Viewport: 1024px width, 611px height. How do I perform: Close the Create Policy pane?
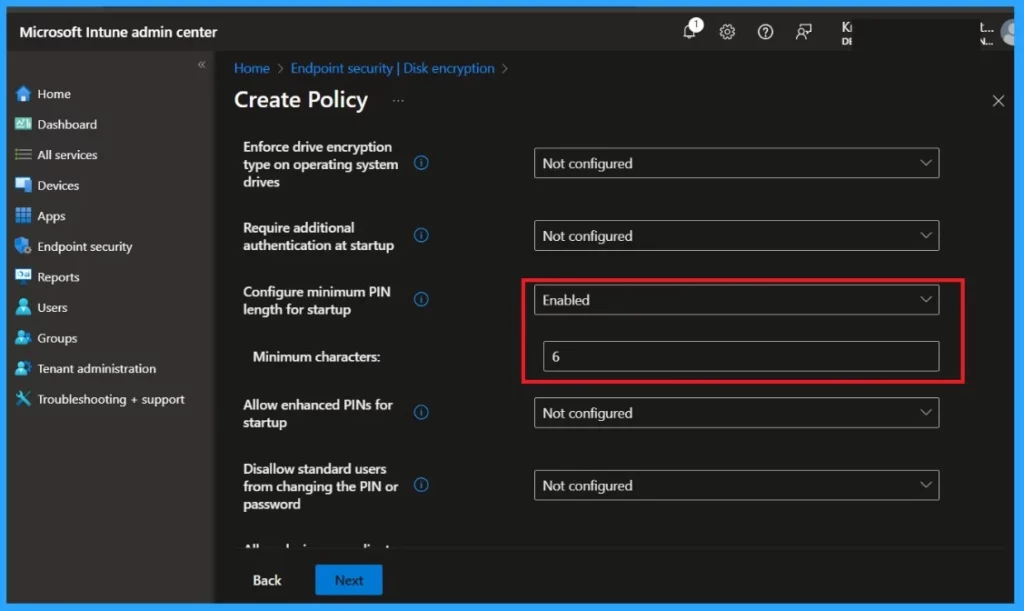tap(998, 101)
